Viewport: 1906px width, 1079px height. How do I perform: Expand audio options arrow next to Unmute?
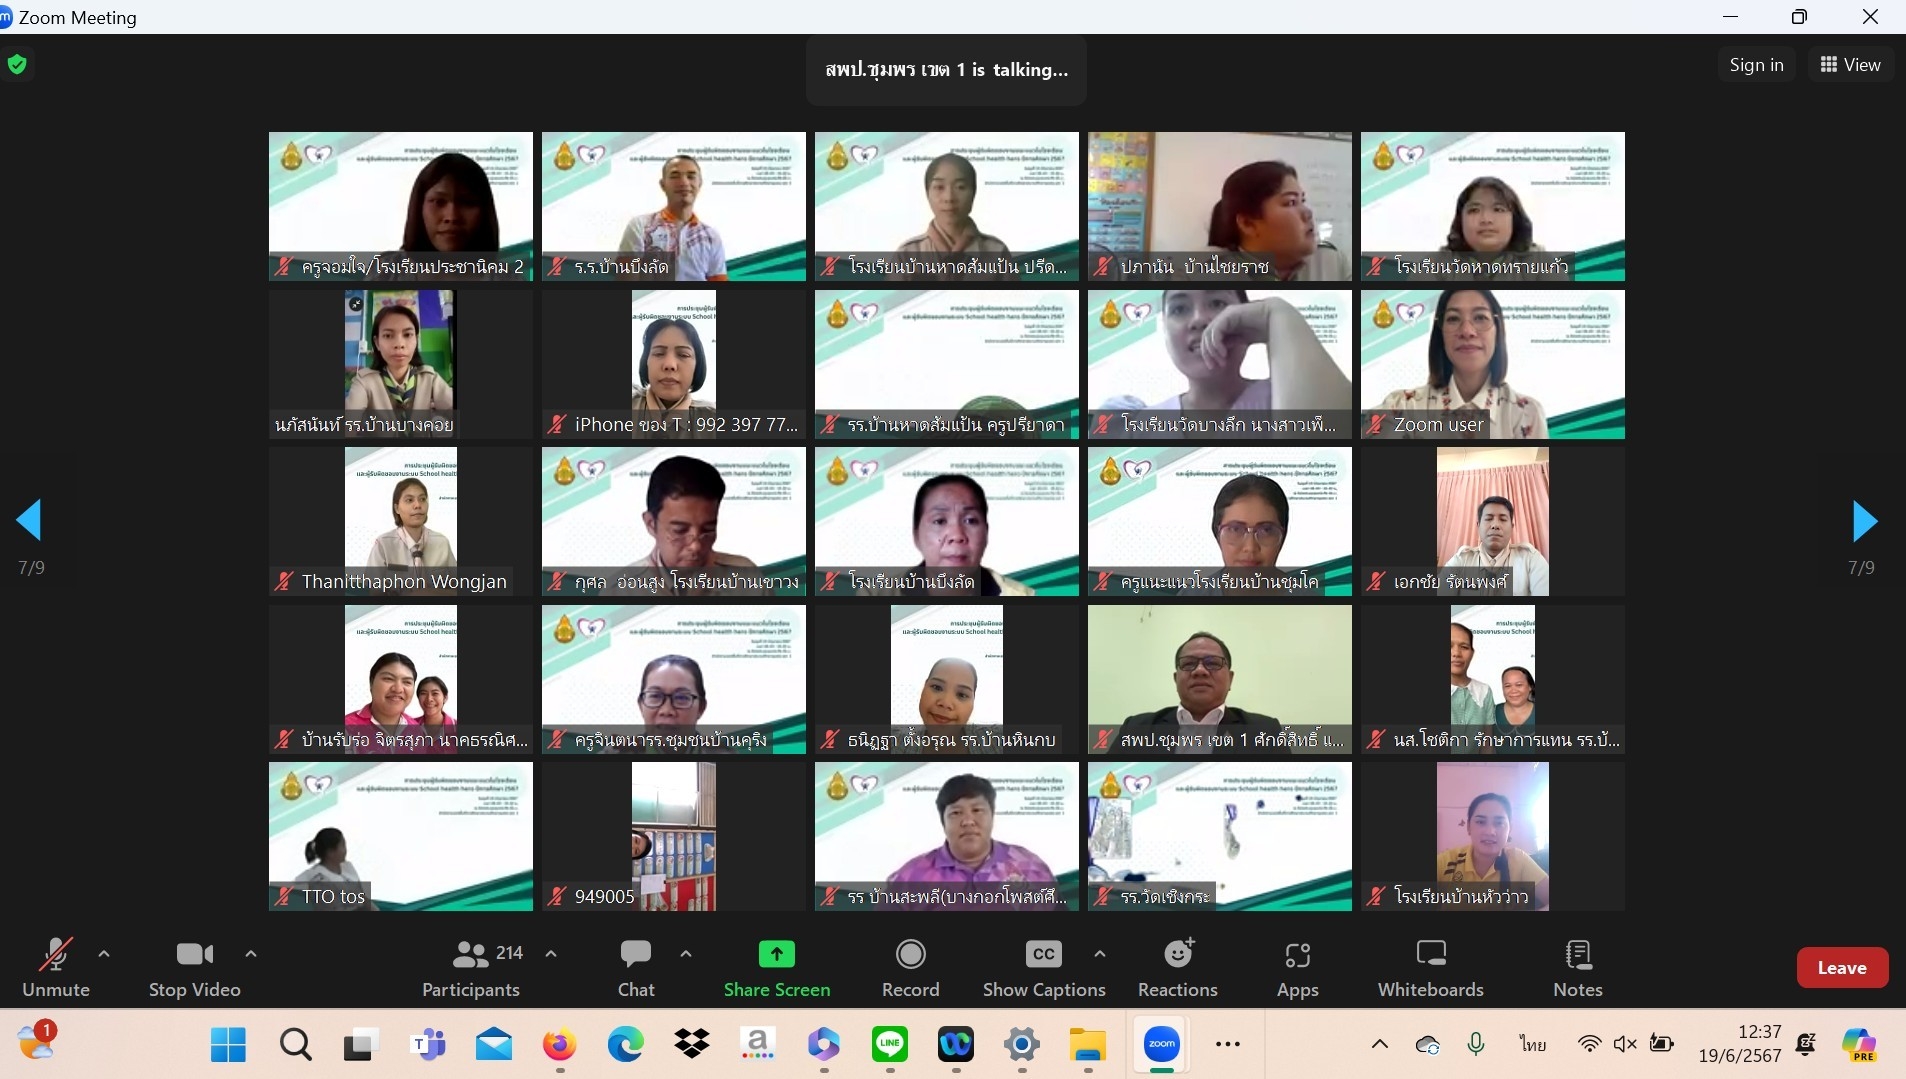(104, 954)
